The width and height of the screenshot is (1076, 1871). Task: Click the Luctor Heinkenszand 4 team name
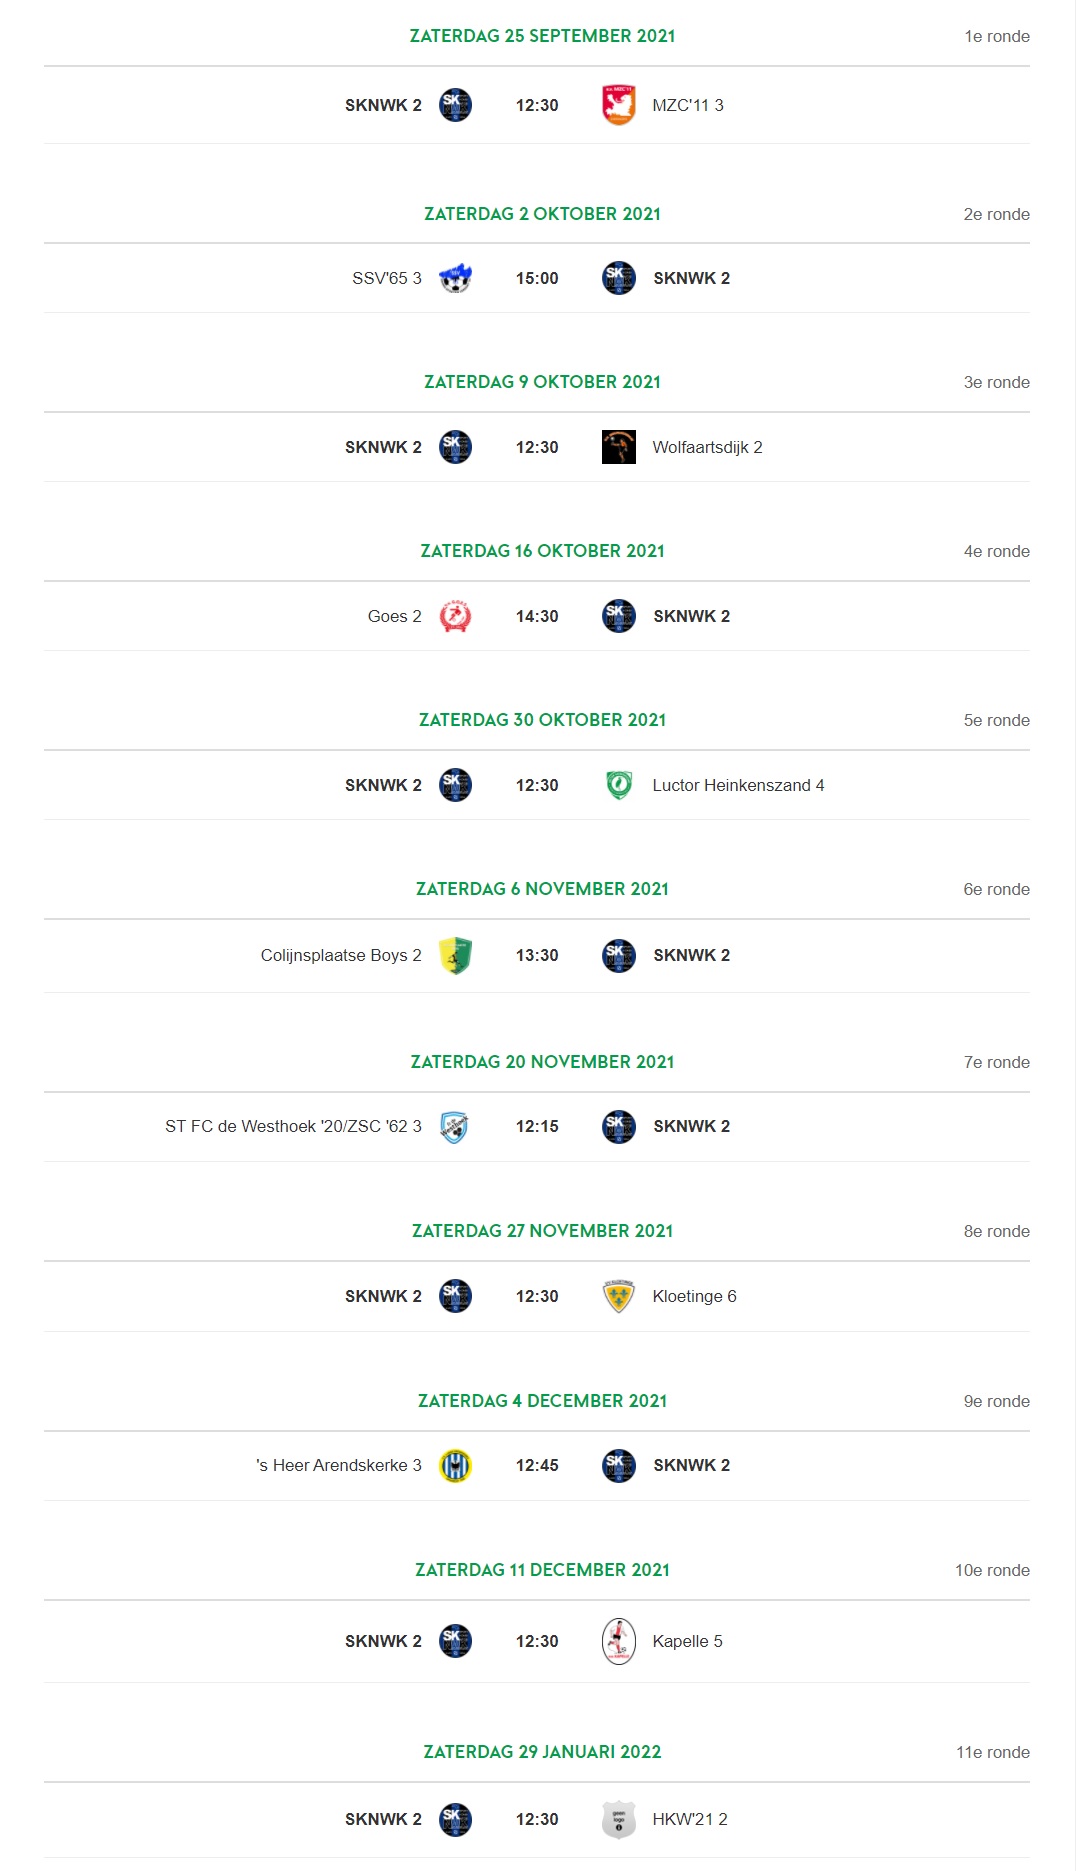(x=738, y=785)
